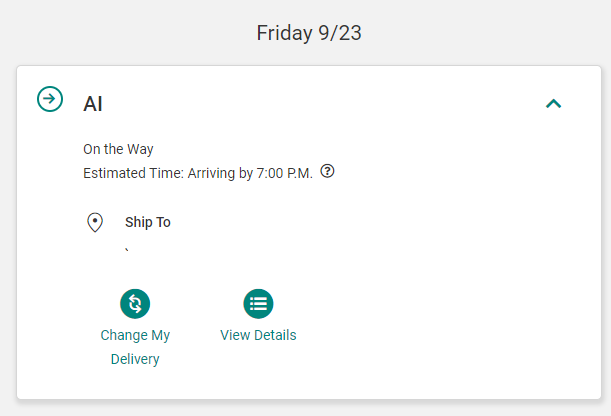The height and width of the screenshot is (416, 611).
Task: Open the View Details text link
Action: pos(258,335)
